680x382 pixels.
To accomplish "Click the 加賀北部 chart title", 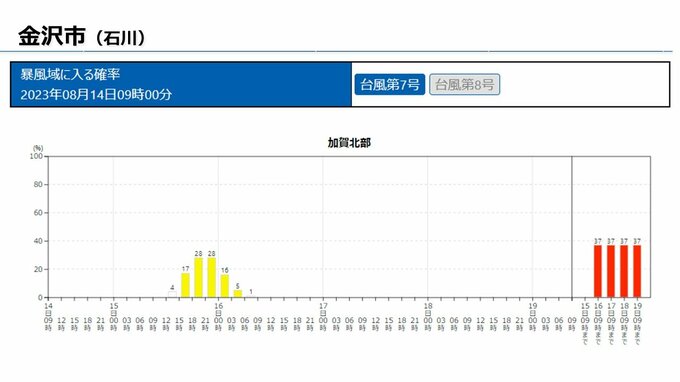I will coord(349,143).
